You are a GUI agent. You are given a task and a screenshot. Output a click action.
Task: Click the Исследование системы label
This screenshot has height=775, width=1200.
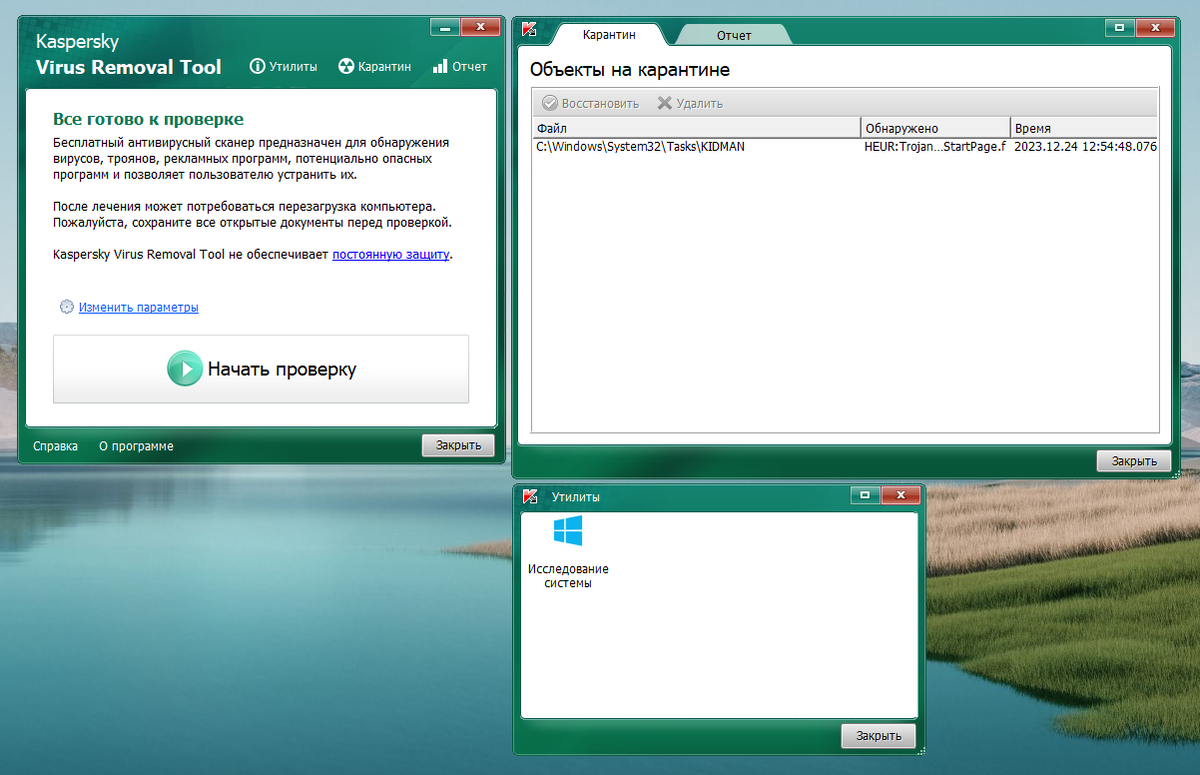point(568,576)
